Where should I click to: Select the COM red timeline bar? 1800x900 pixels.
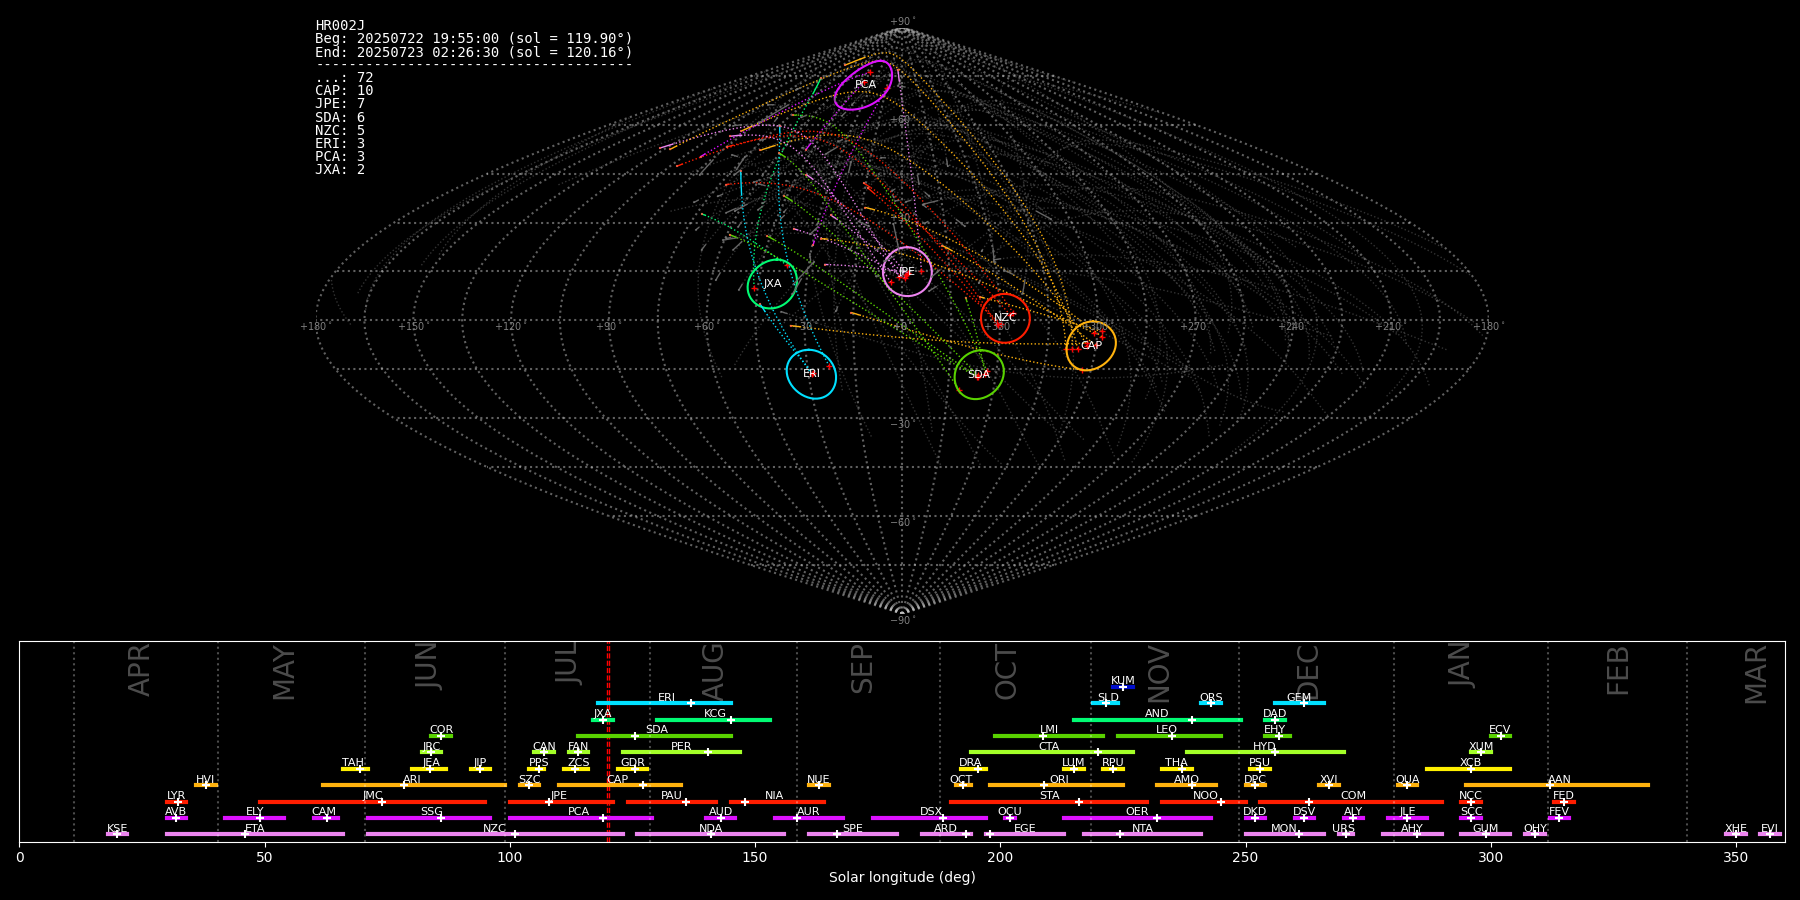click(1351, 801)
